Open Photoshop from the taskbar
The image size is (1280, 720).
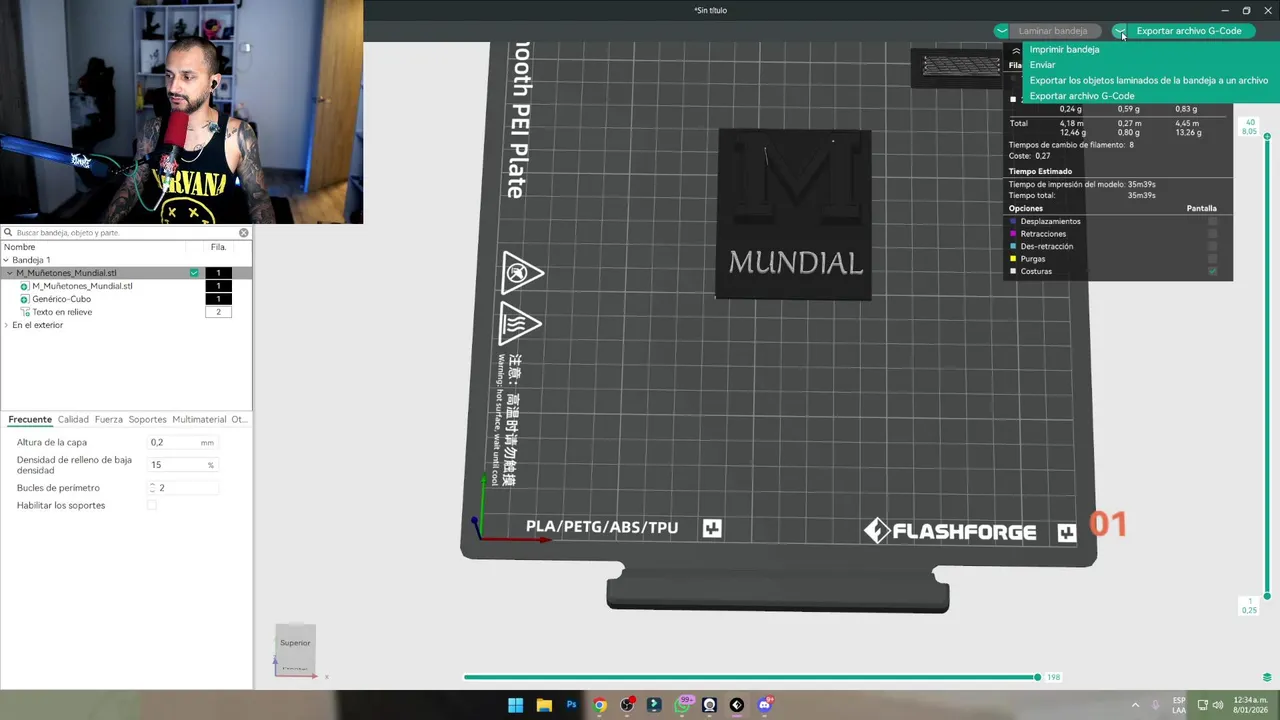coord(571,705)
